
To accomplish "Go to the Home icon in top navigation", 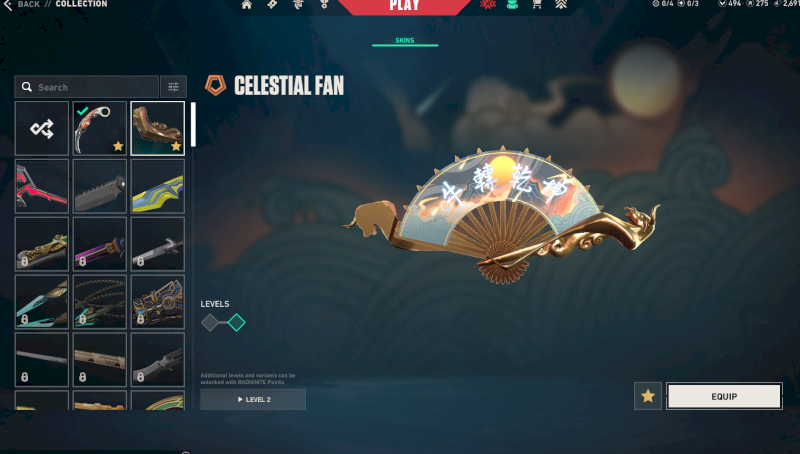I will [246, 5].
